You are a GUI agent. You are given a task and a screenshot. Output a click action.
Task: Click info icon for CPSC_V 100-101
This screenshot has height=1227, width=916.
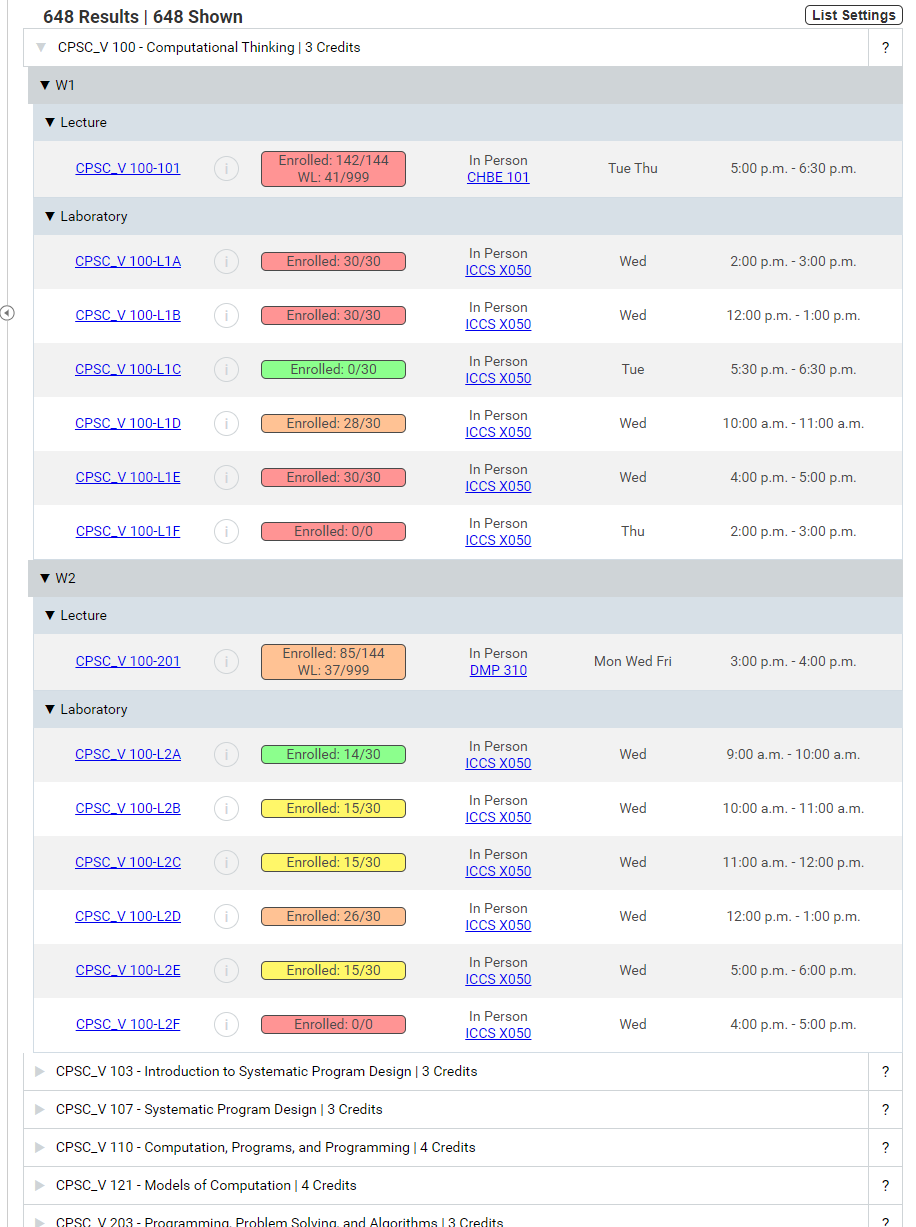click(226, 169)
